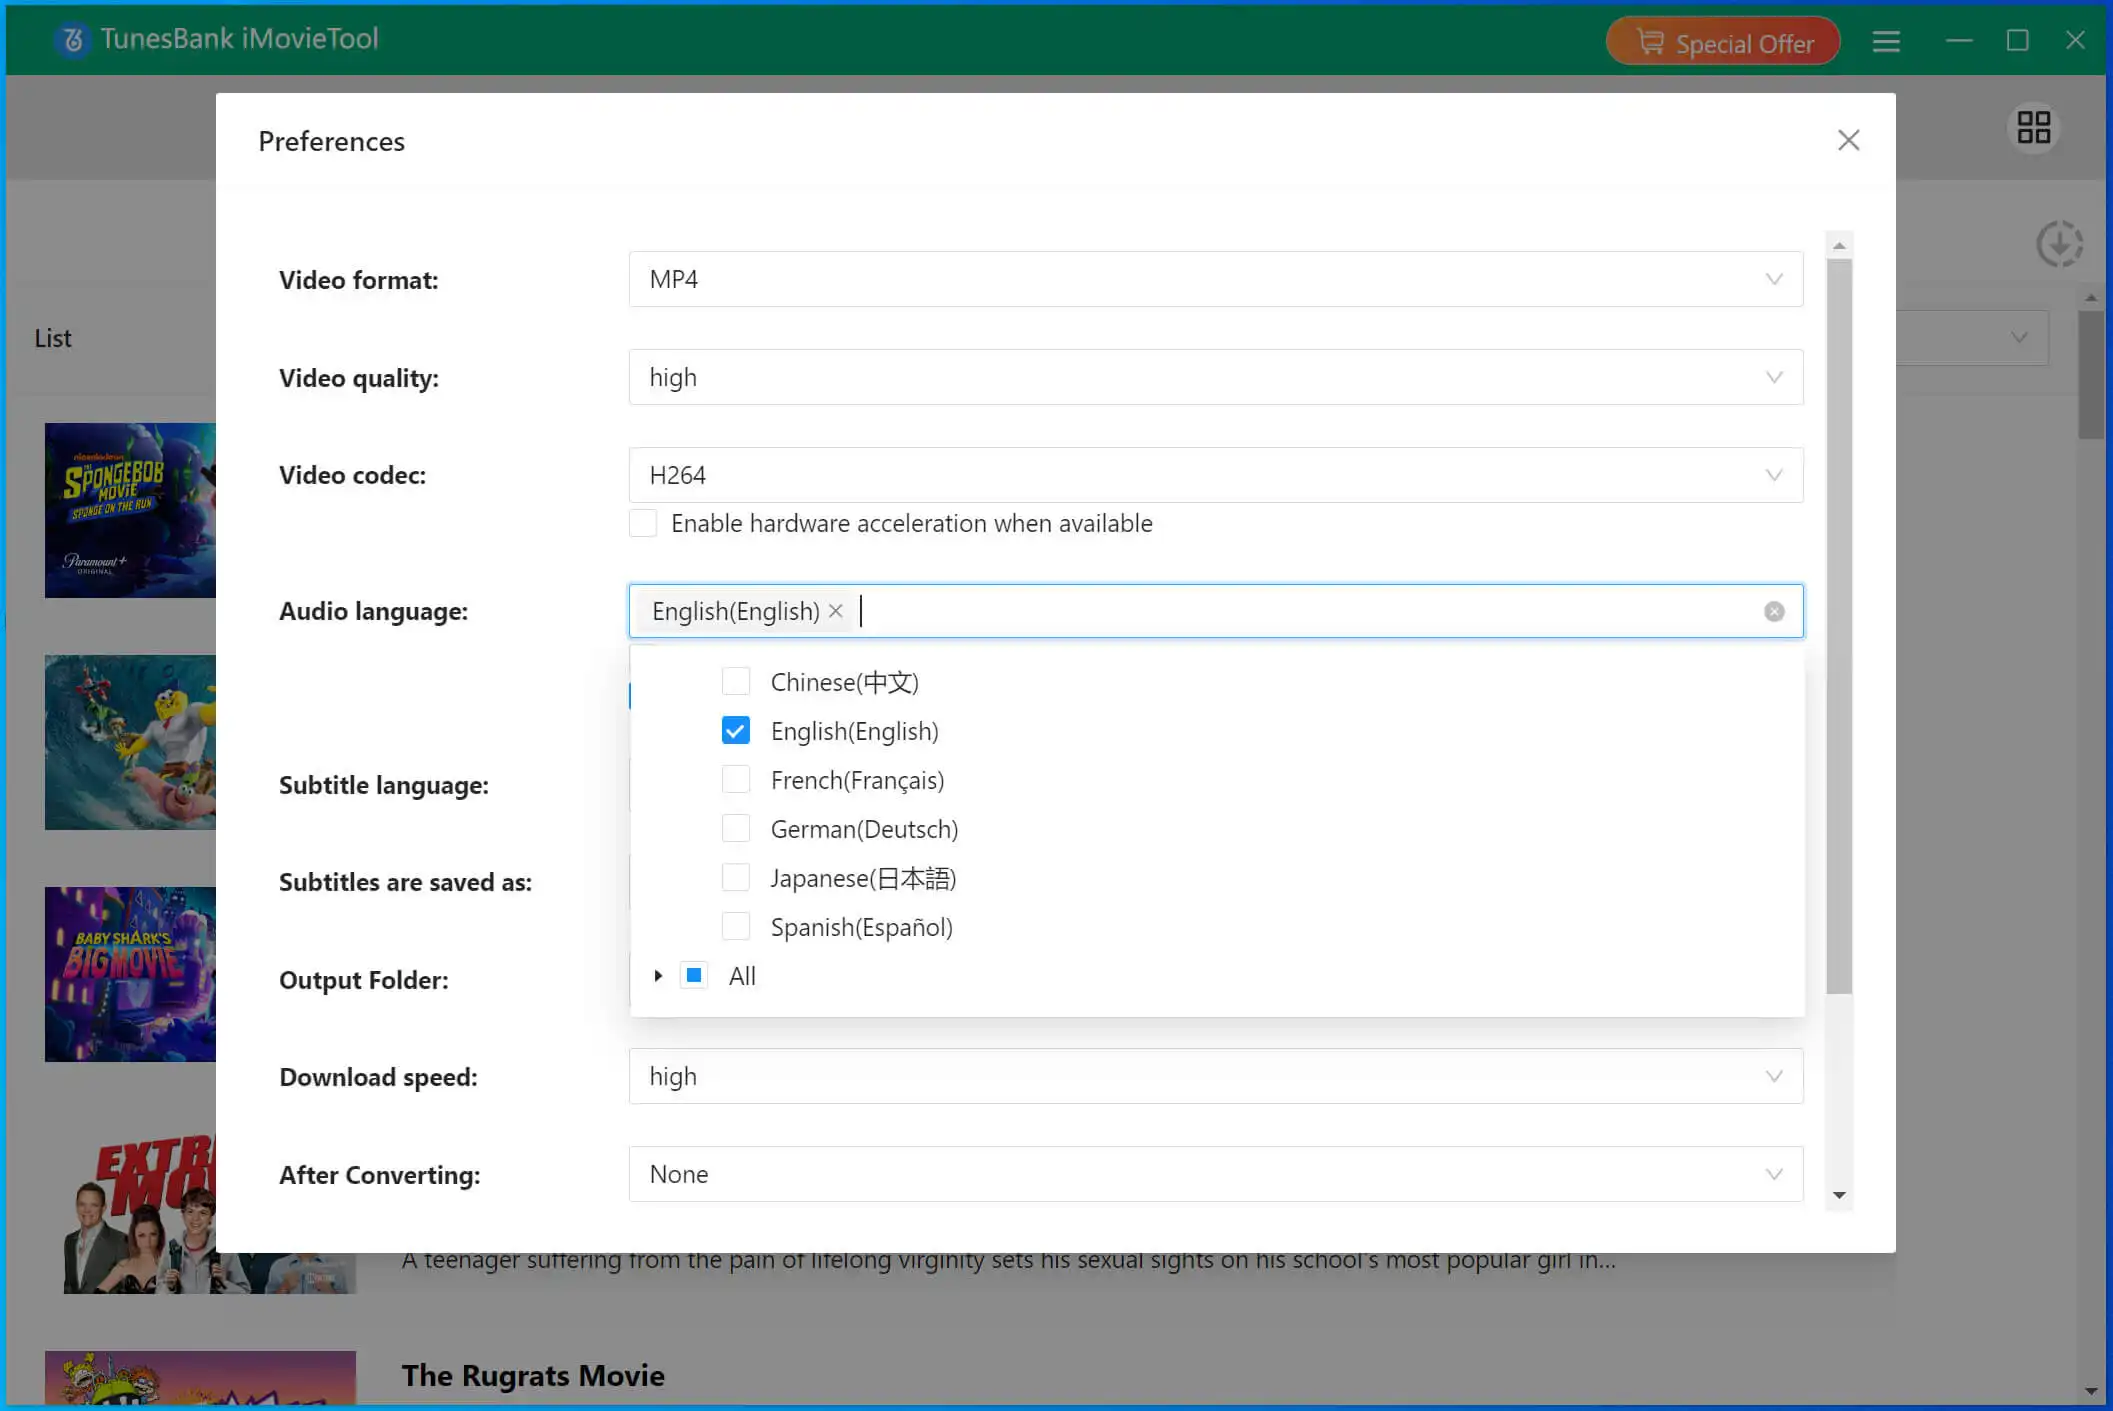Click the hamburger menu icon

coord(1886,41)
